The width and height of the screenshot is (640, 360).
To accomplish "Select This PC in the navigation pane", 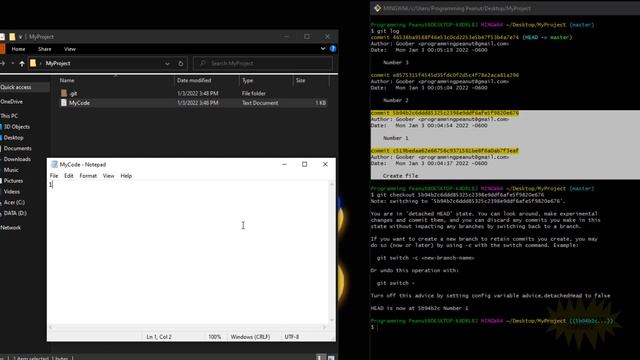I will pyautogui.click(x=9, y=116).
